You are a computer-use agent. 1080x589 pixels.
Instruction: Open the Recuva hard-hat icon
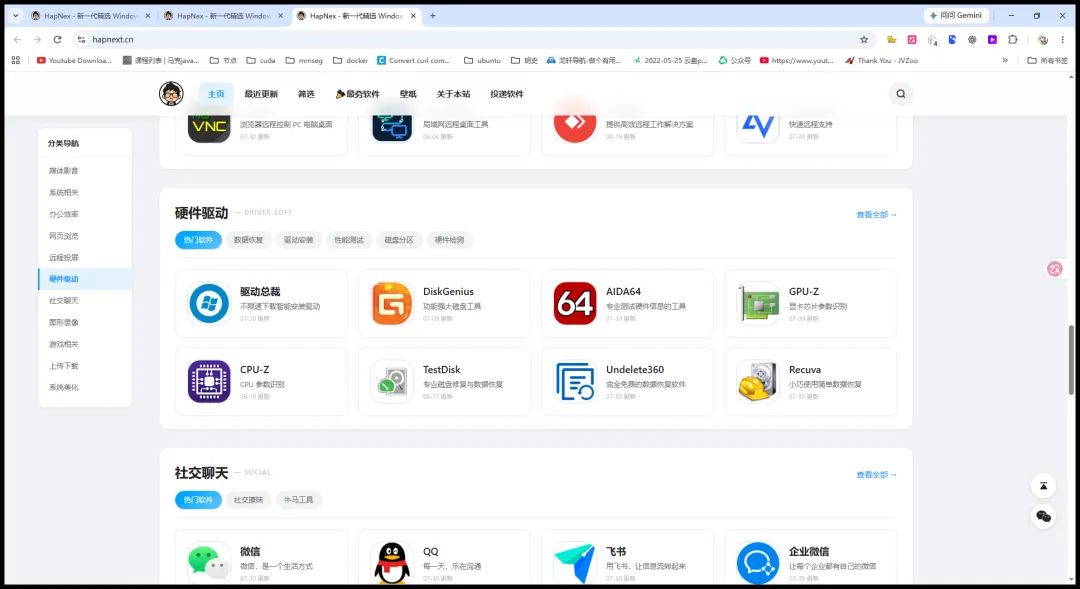coord(758,381)
